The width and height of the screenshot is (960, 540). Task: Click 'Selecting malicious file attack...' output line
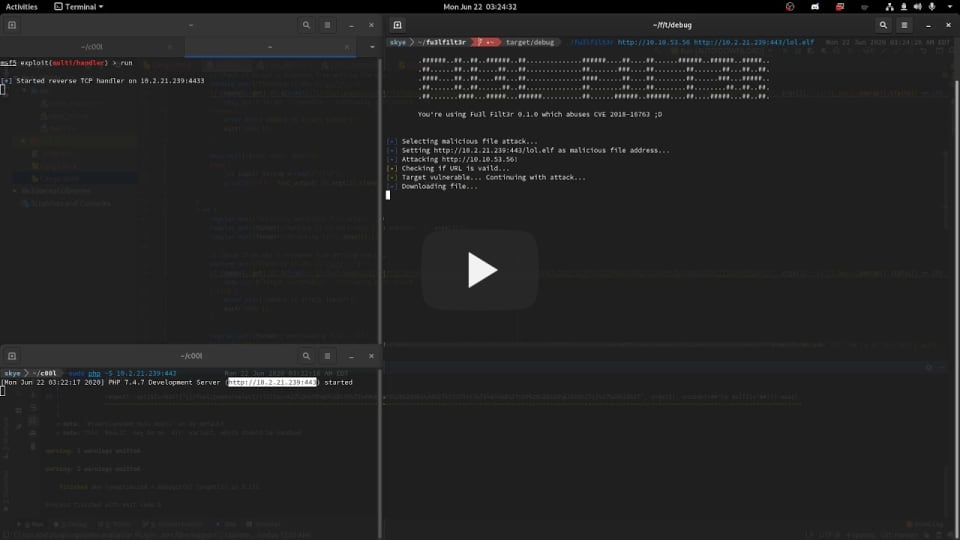463,141
